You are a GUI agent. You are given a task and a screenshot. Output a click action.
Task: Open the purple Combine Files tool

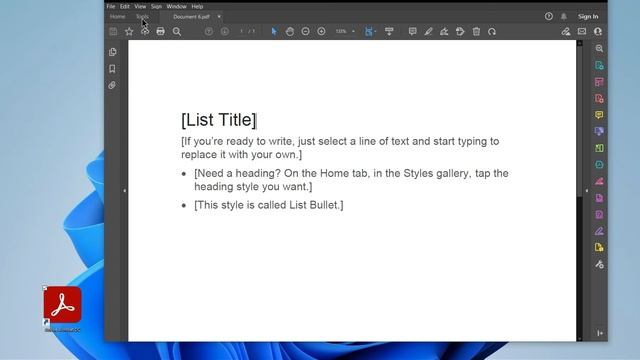pos(599,131)
